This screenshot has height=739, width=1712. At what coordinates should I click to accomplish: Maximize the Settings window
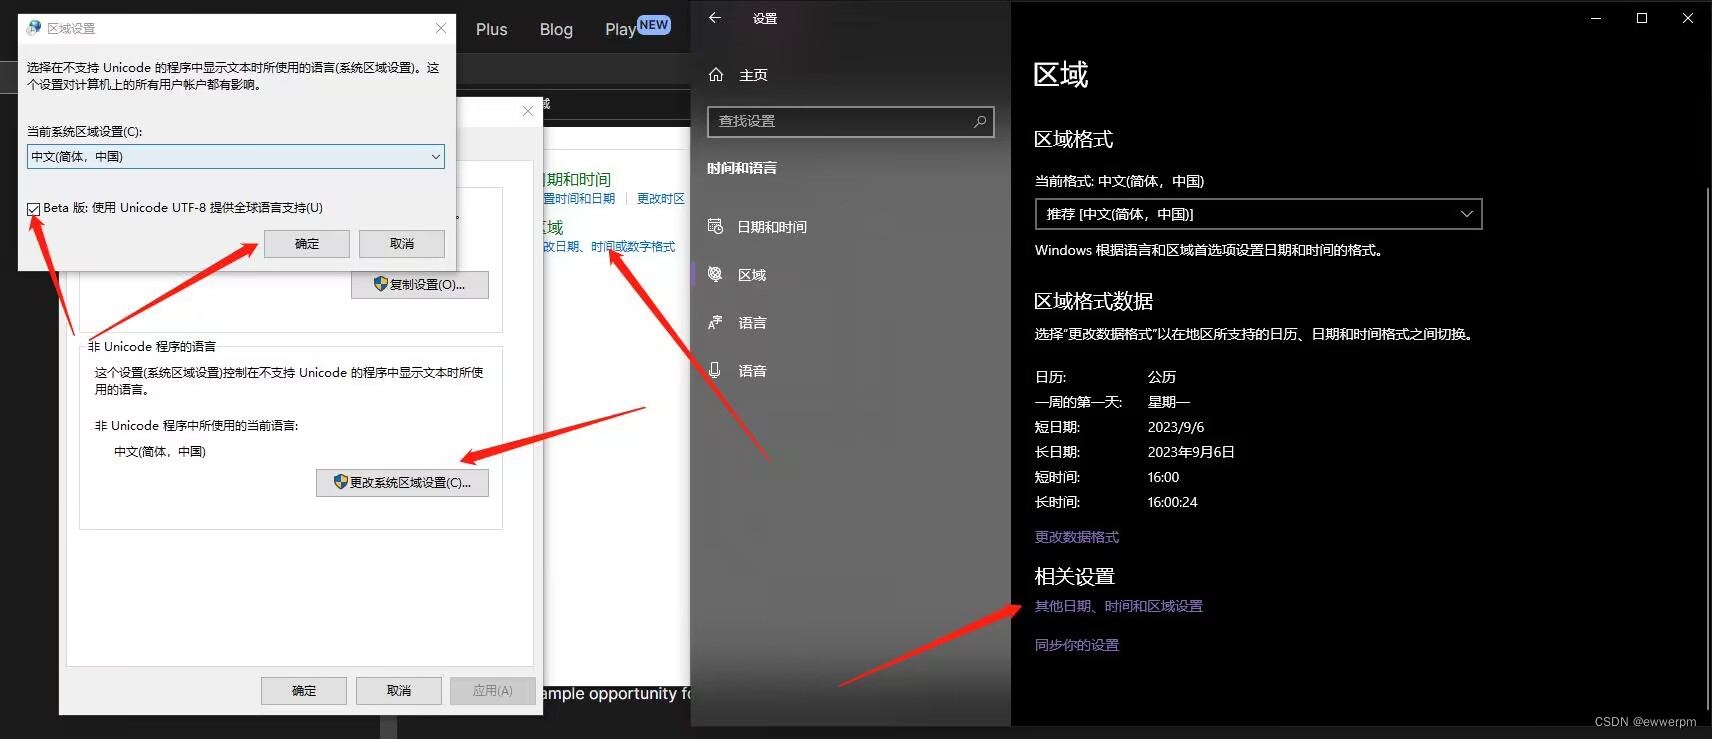(1641, 18)
